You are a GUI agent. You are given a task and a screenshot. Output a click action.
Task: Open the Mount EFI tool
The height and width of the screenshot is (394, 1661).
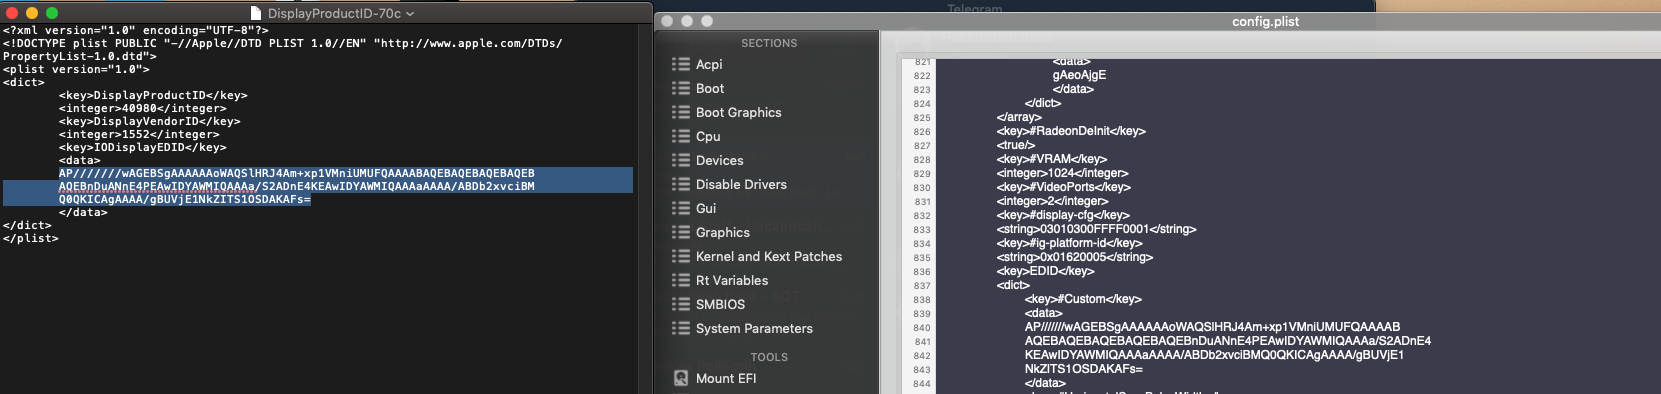pos(726,378)
